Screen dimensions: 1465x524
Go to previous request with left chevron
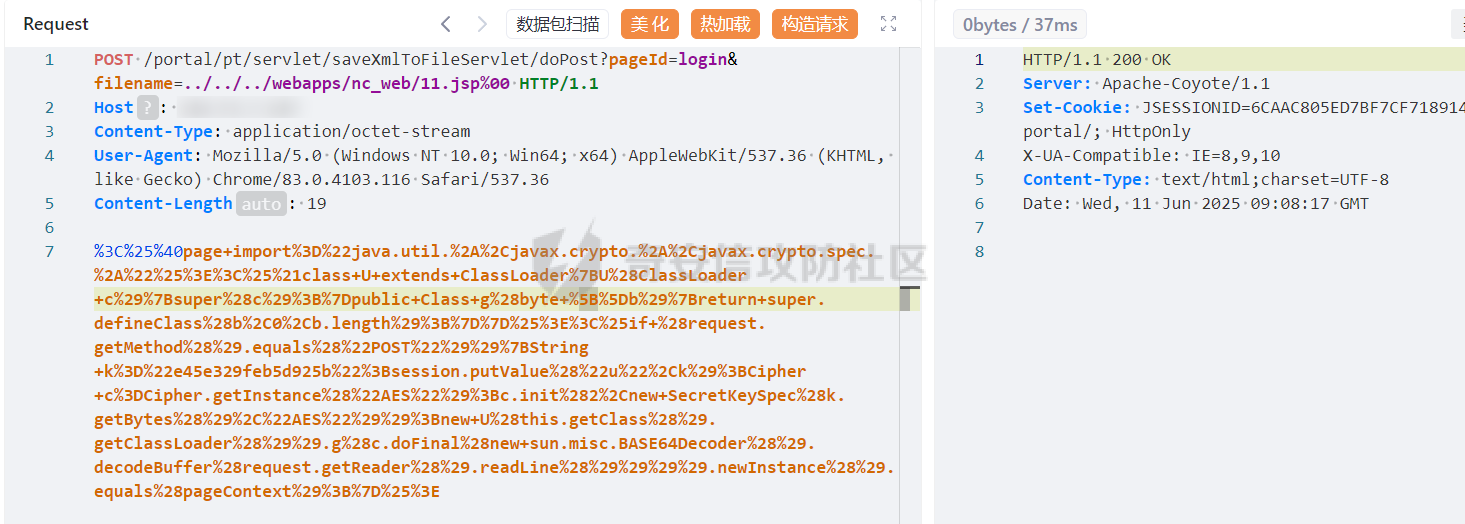point(446,24)
